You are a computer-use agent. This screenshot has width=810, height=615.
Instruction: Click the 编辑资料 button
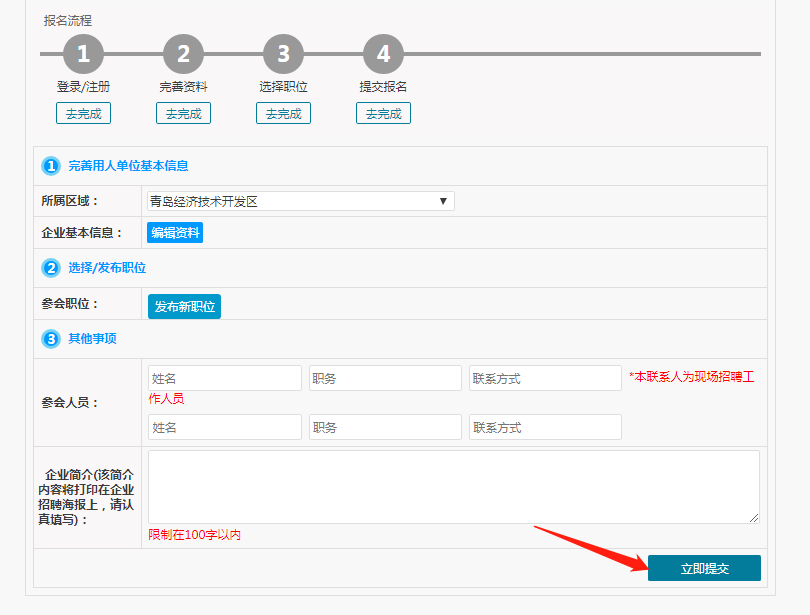[175, 233]
